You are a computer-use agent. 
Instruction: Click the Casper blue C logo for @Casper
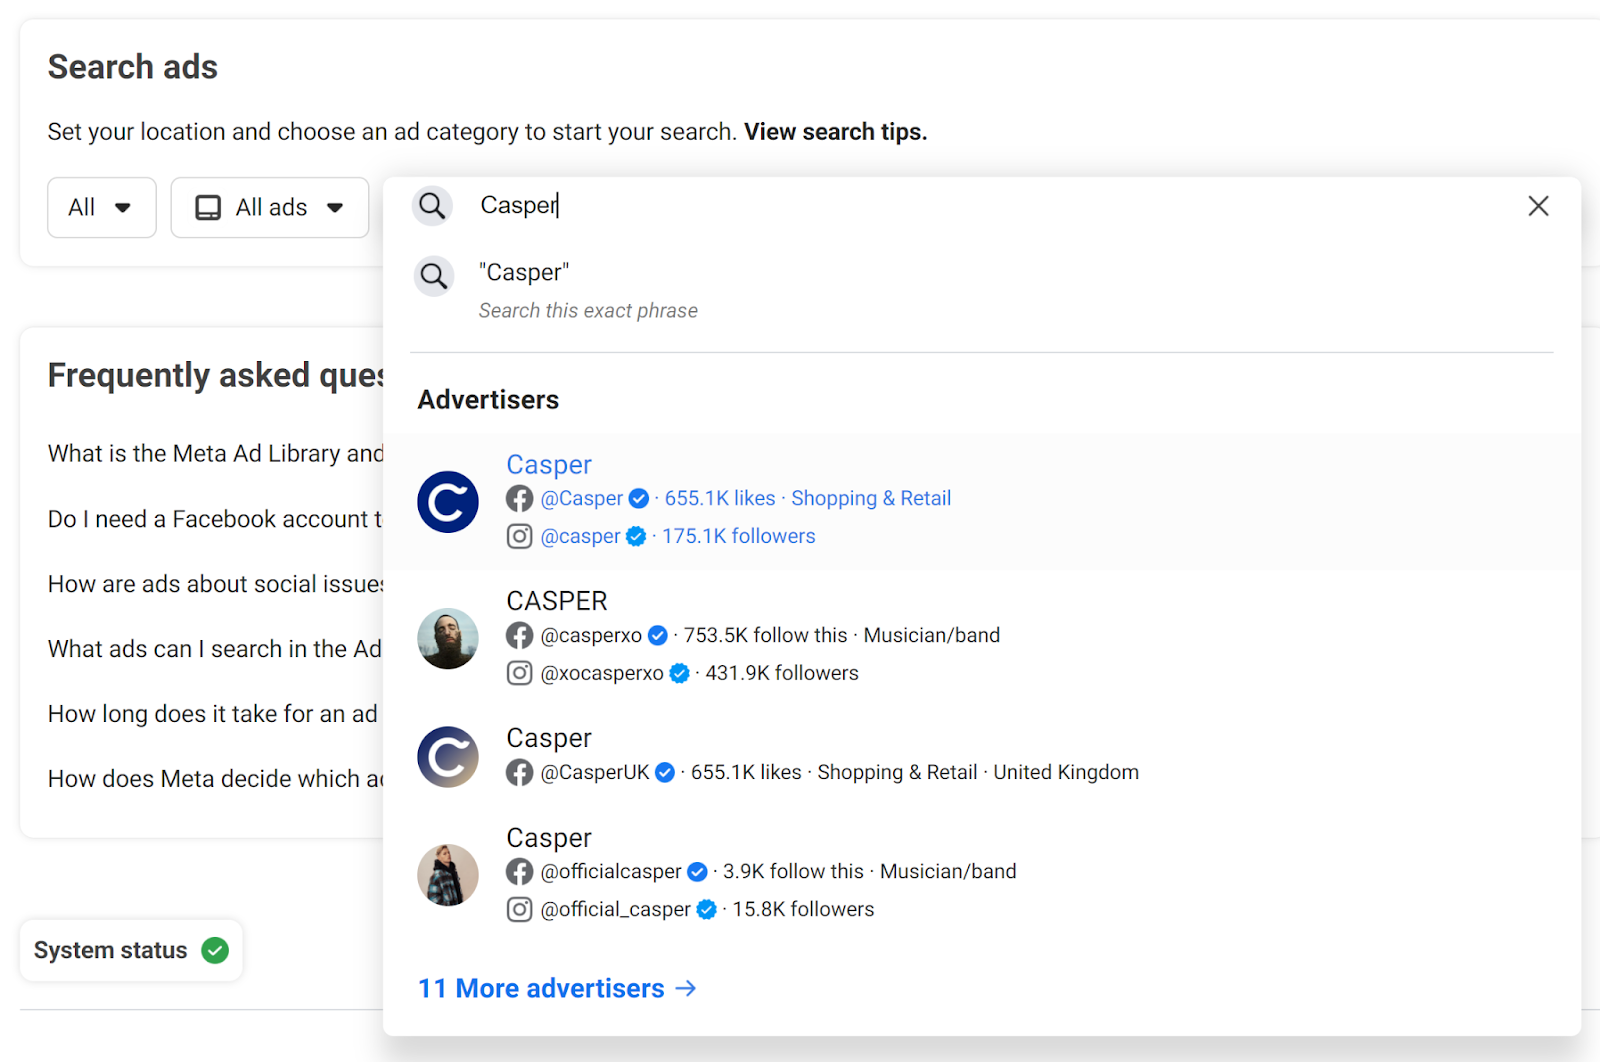(447, 502)
